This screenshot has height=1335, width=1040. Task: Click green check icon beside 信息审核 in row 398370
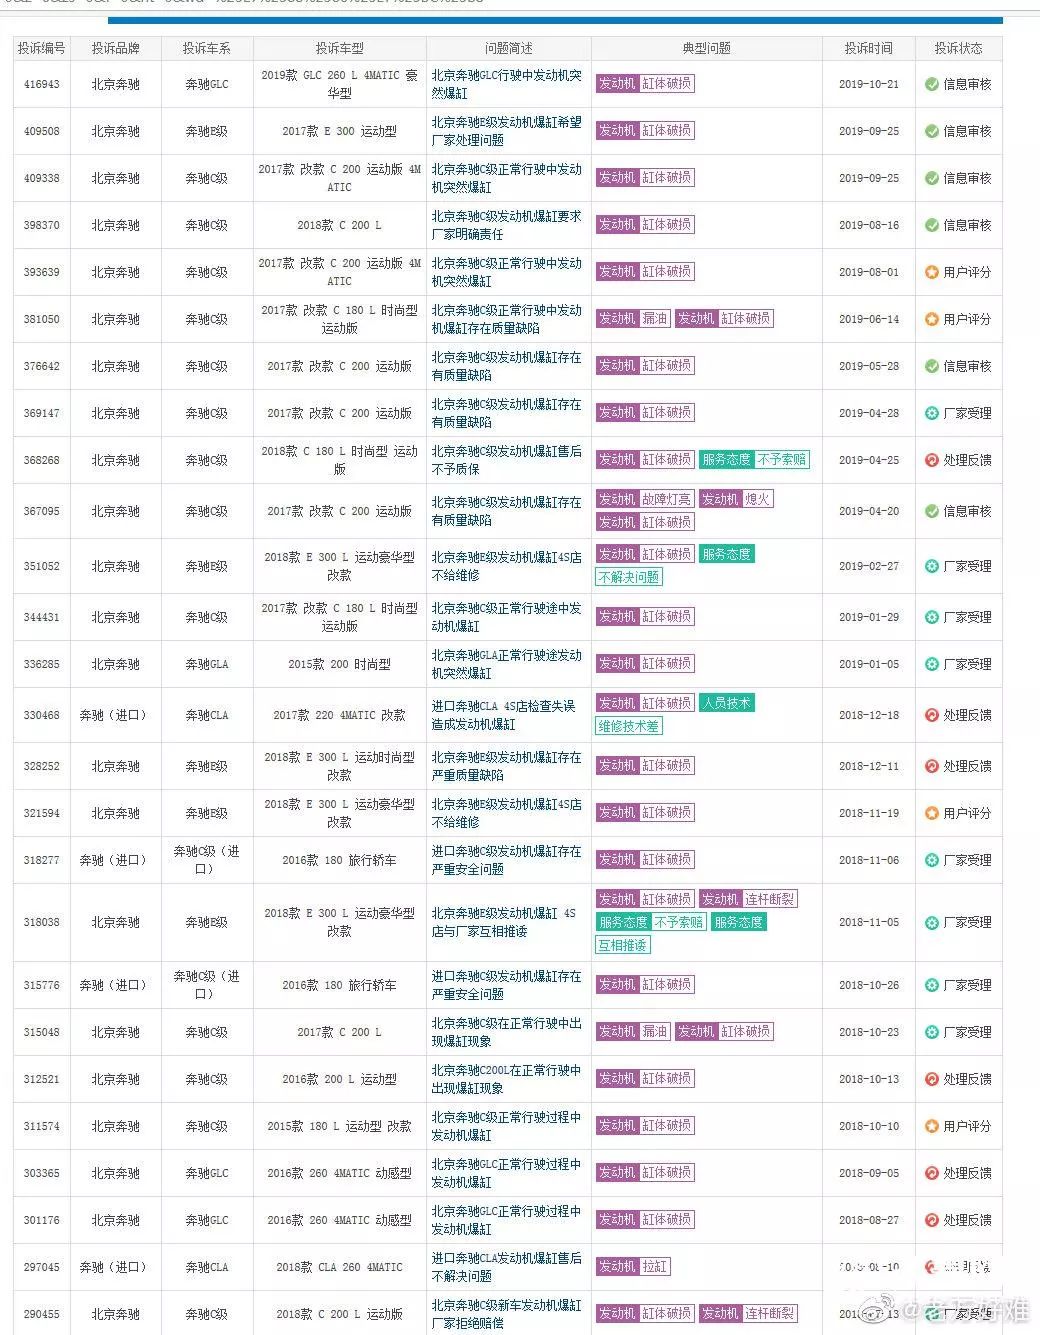tap(931, 225)
